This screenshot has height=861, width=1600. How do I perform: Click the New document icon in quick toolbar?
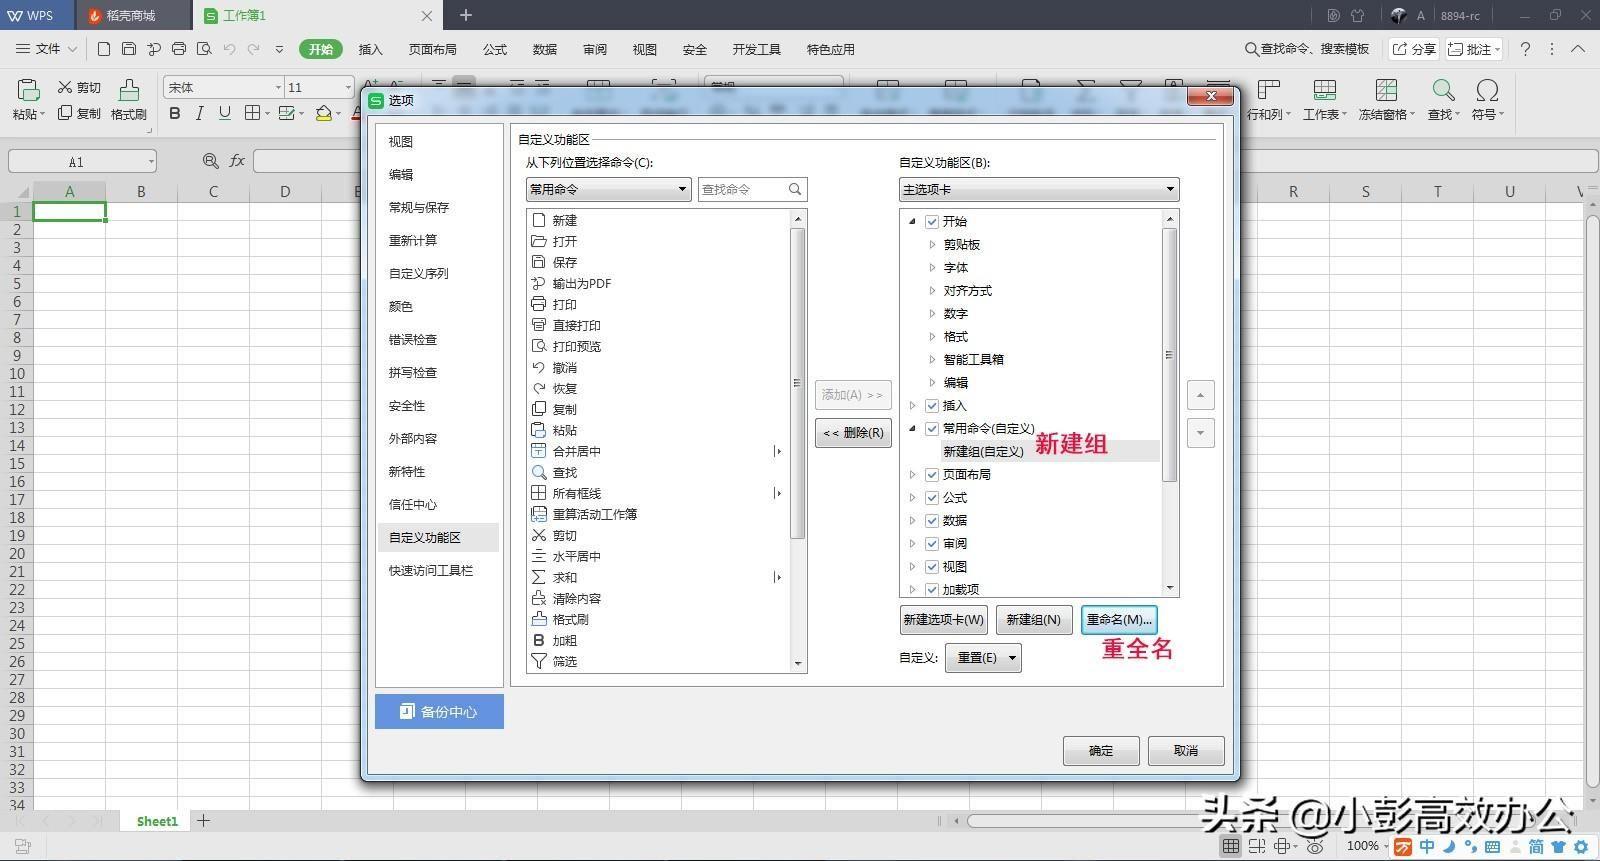click(104, 49)
